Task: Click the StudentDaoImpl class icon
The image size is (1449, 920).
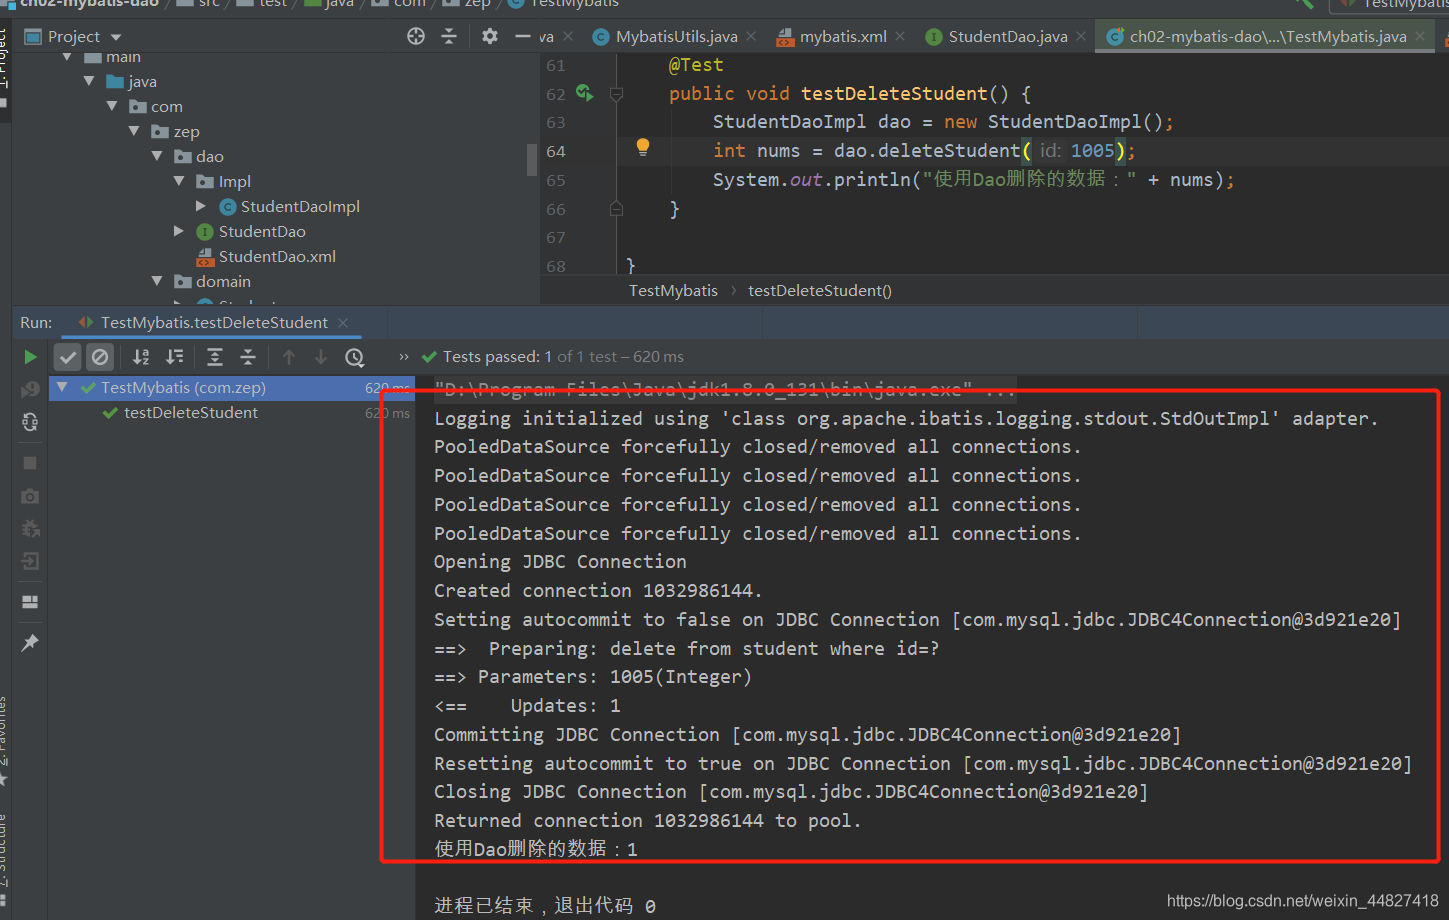Action: point(228,207)
